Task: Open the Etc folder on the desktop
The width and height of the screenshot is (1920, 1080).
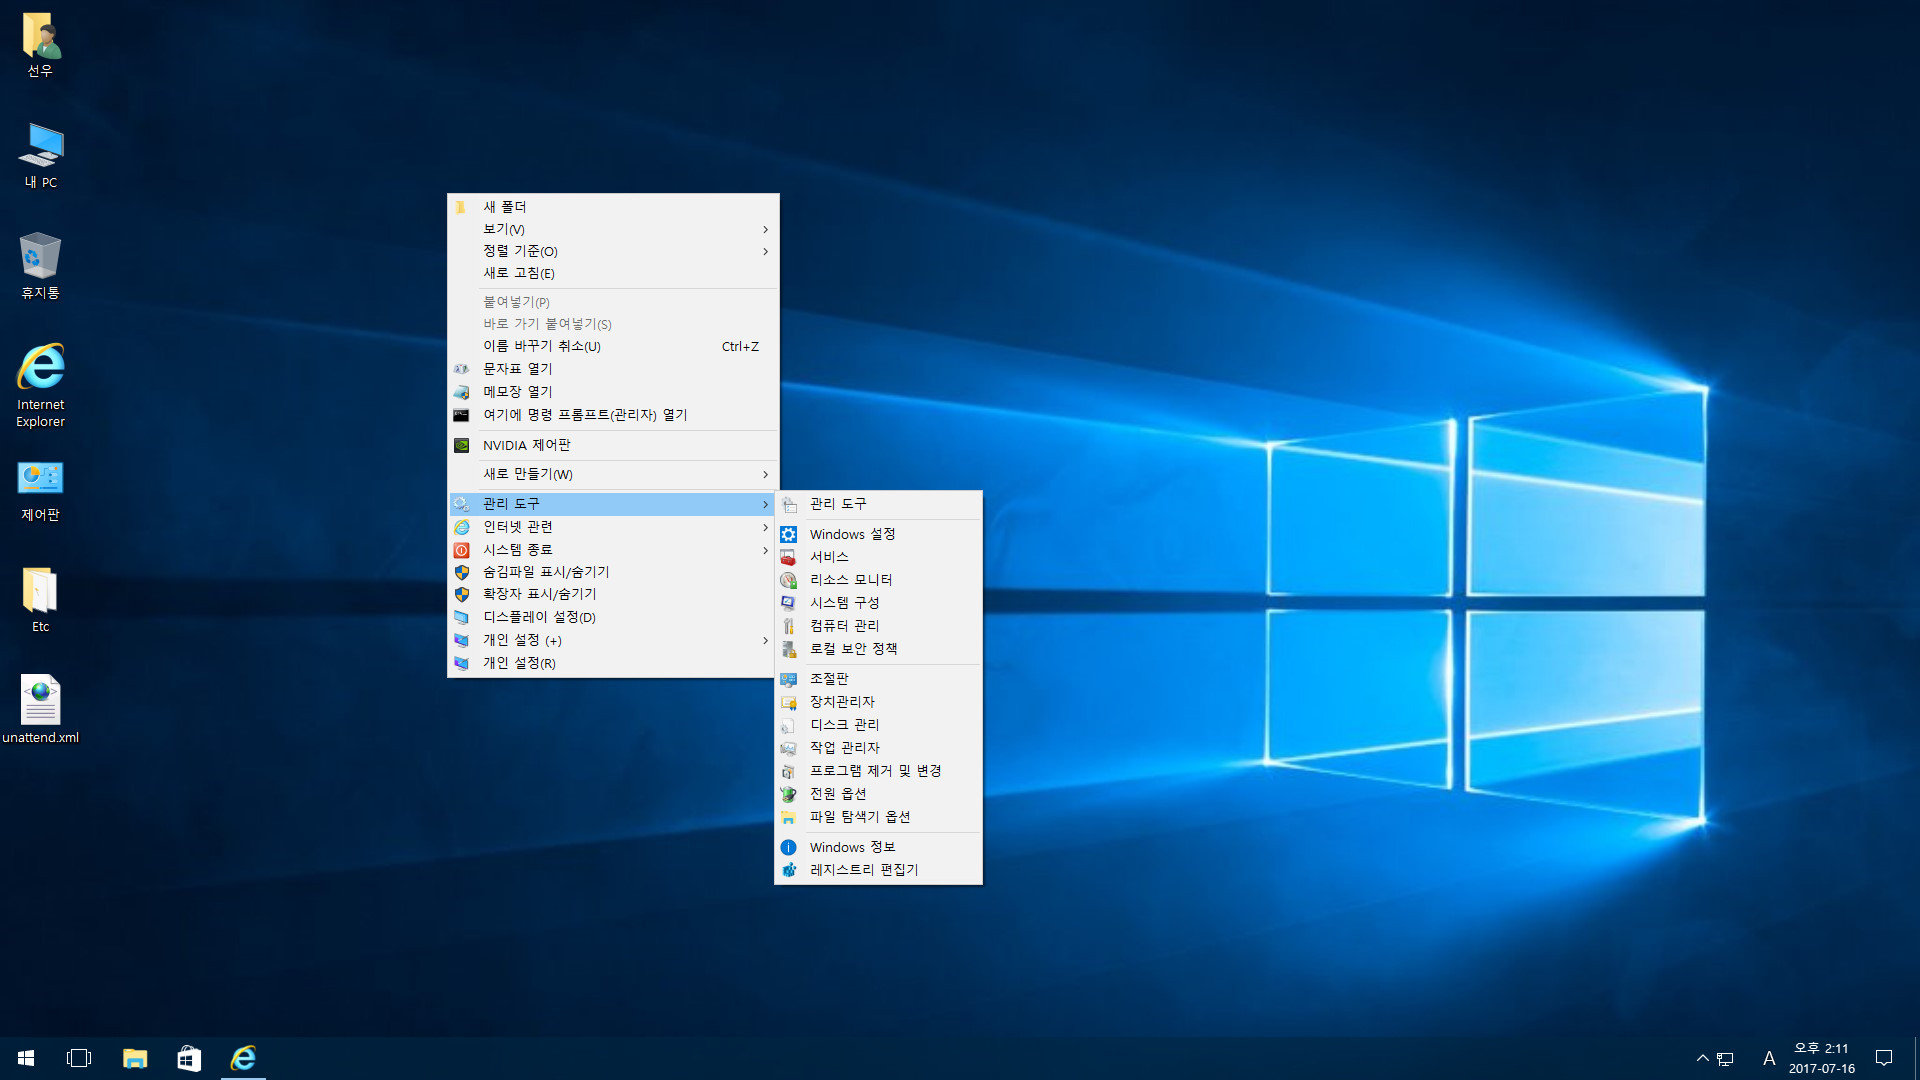Action: point(40,600)
